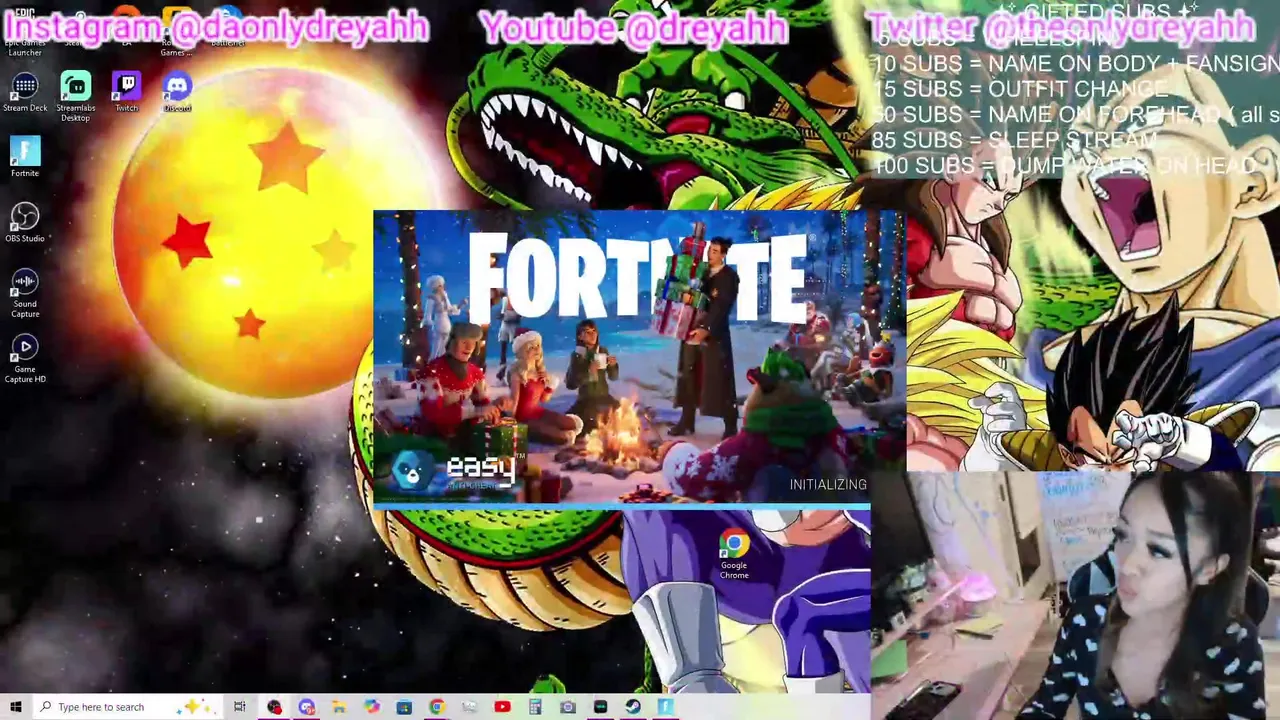Click the '15 SUBS = OUTFIT CHANGE' line
The image size is (1280, 720).
pyautogui.click(x=1020, y=89)
